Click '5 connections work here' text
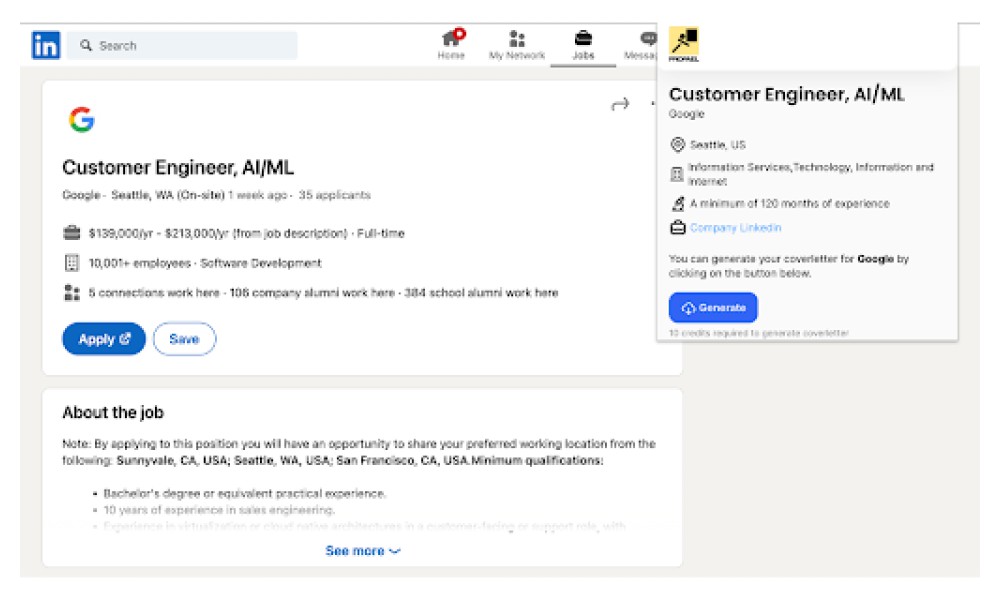Screen dimensions: 1000x600 [x=154, y=293]
